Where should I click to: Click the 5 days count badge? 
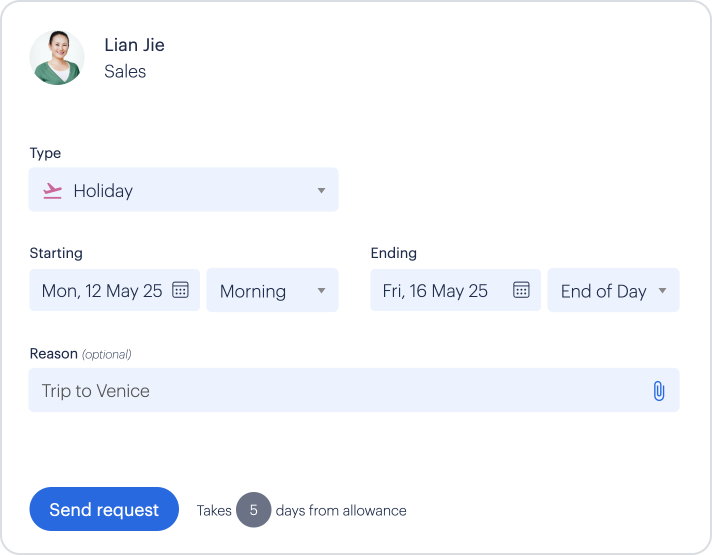254,510
